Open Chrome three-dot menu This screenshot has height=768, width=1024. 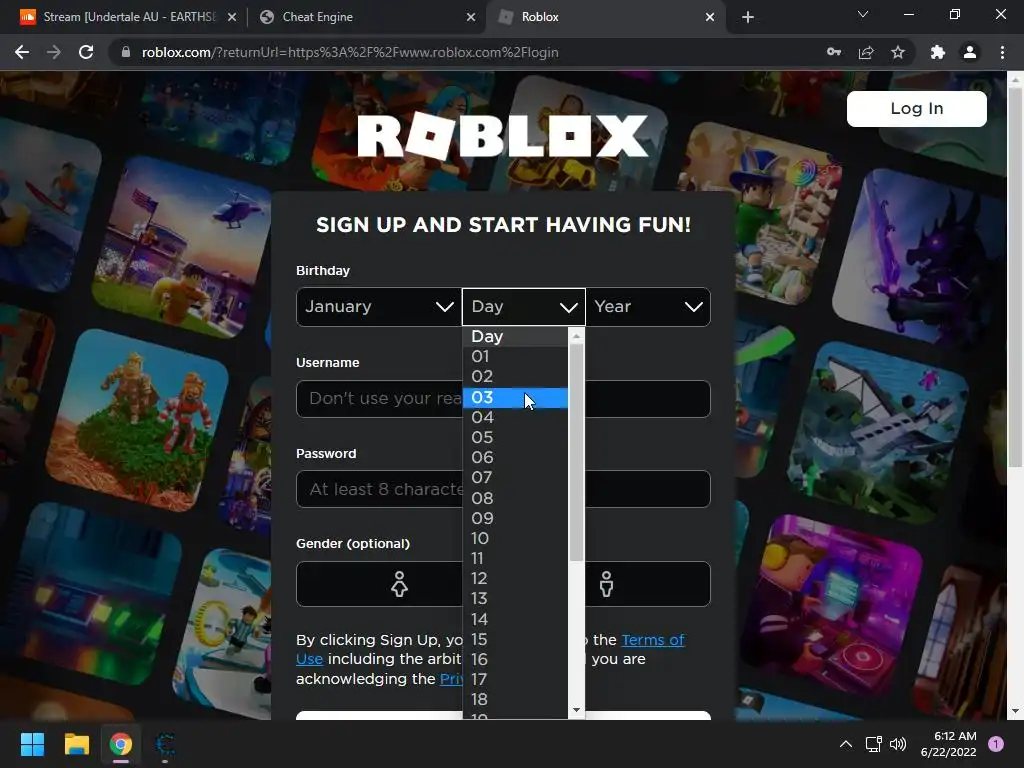click(x=1002, y=52)
